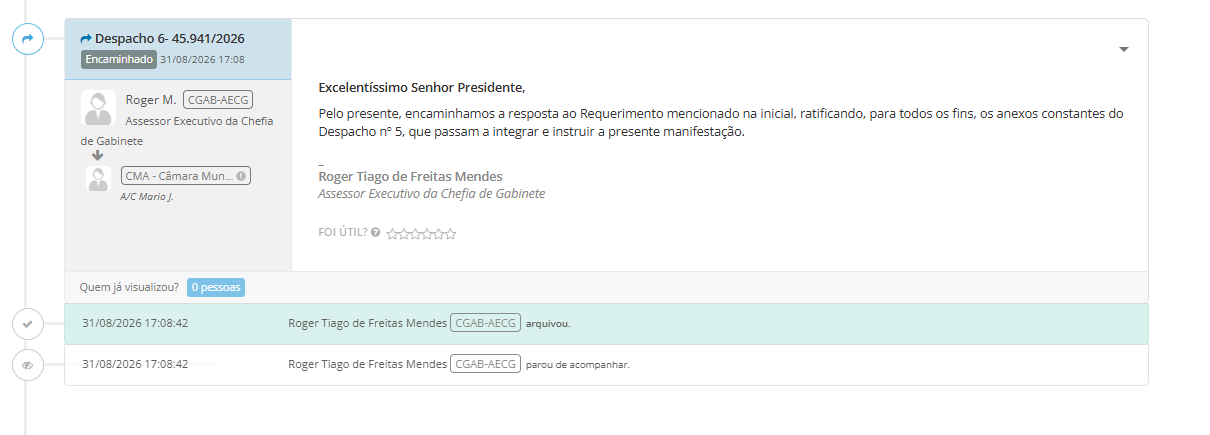Select the arquivou event row

click(606, 324)
